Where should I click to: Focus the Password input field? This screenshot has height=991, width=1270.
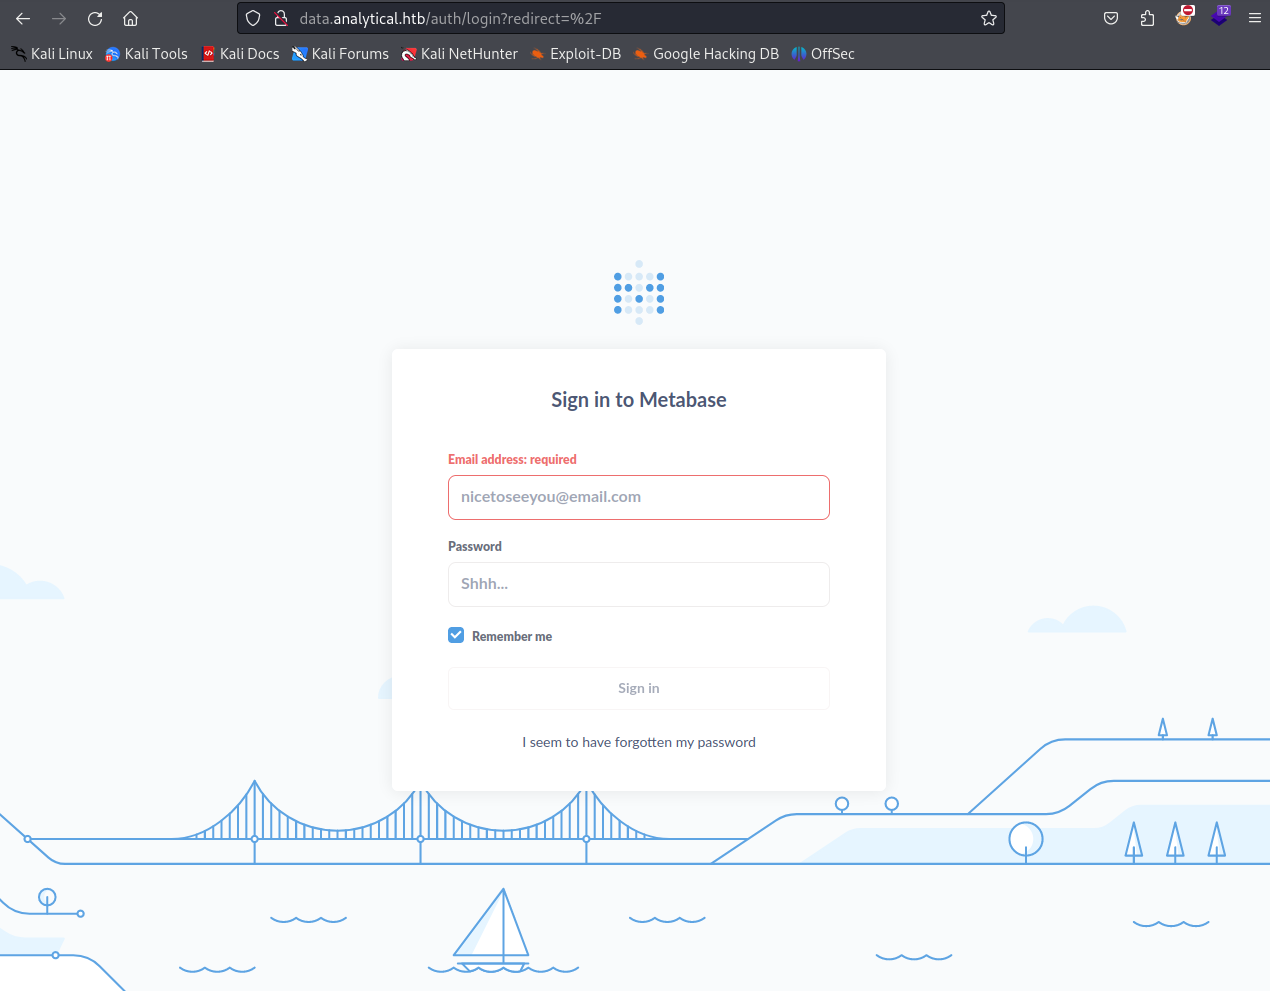639,584
